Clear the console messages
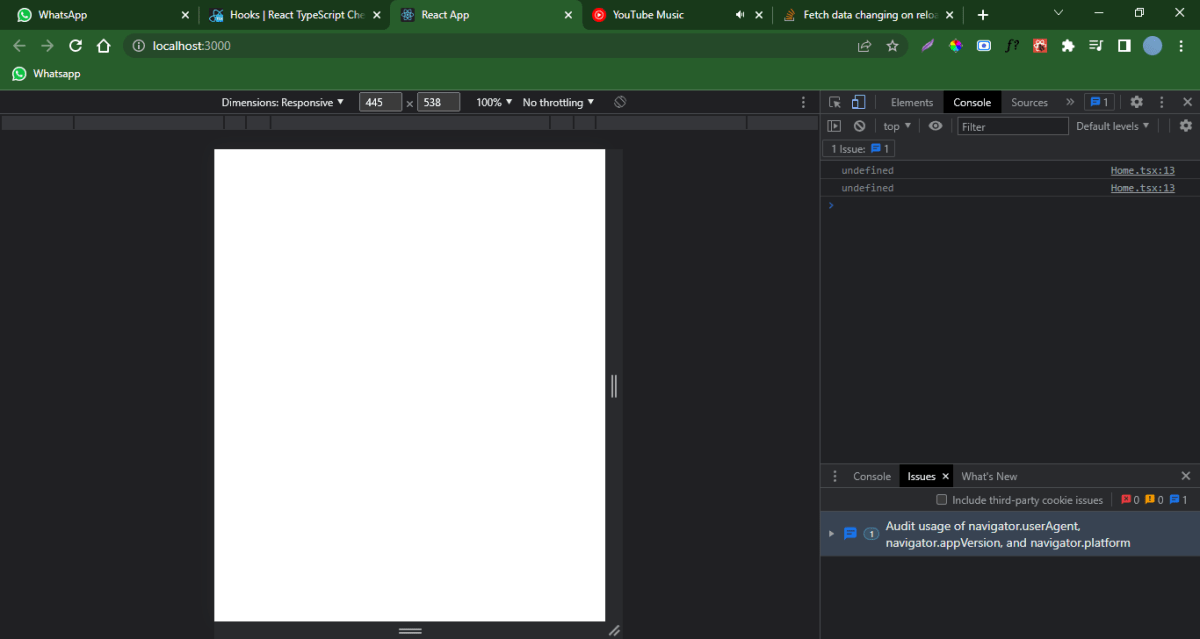The width and height of the screenshot is (1200, 639). tap(859, 125)
